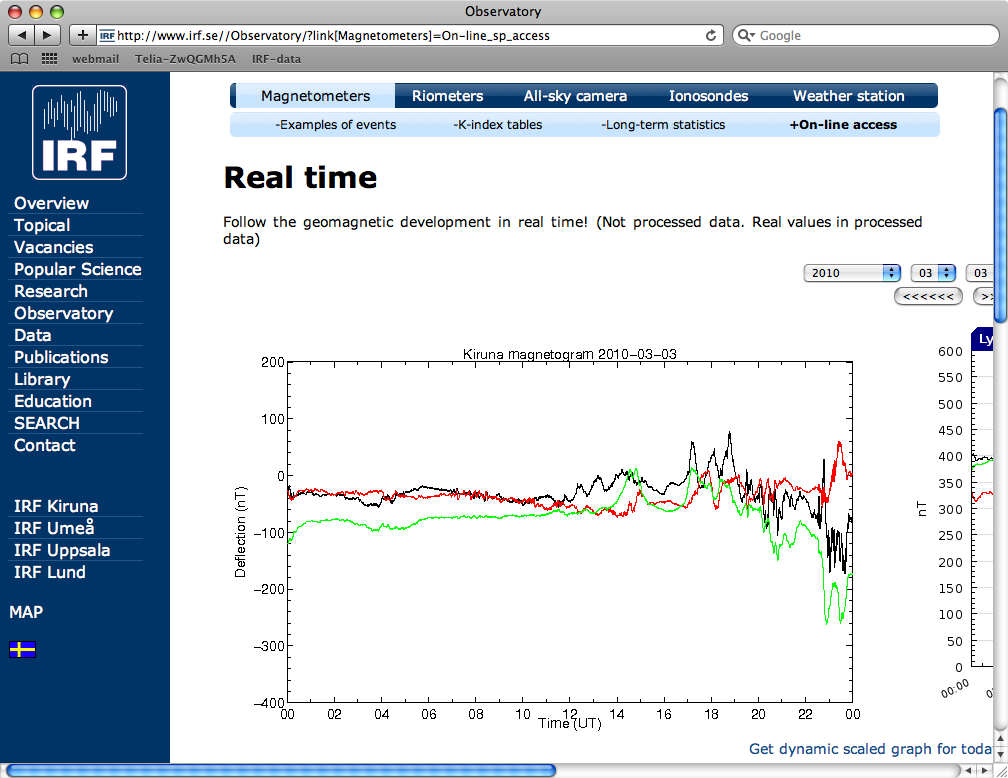Open the month 03 dropdown
Screen dimensions: 1008x778
(933, 273)
